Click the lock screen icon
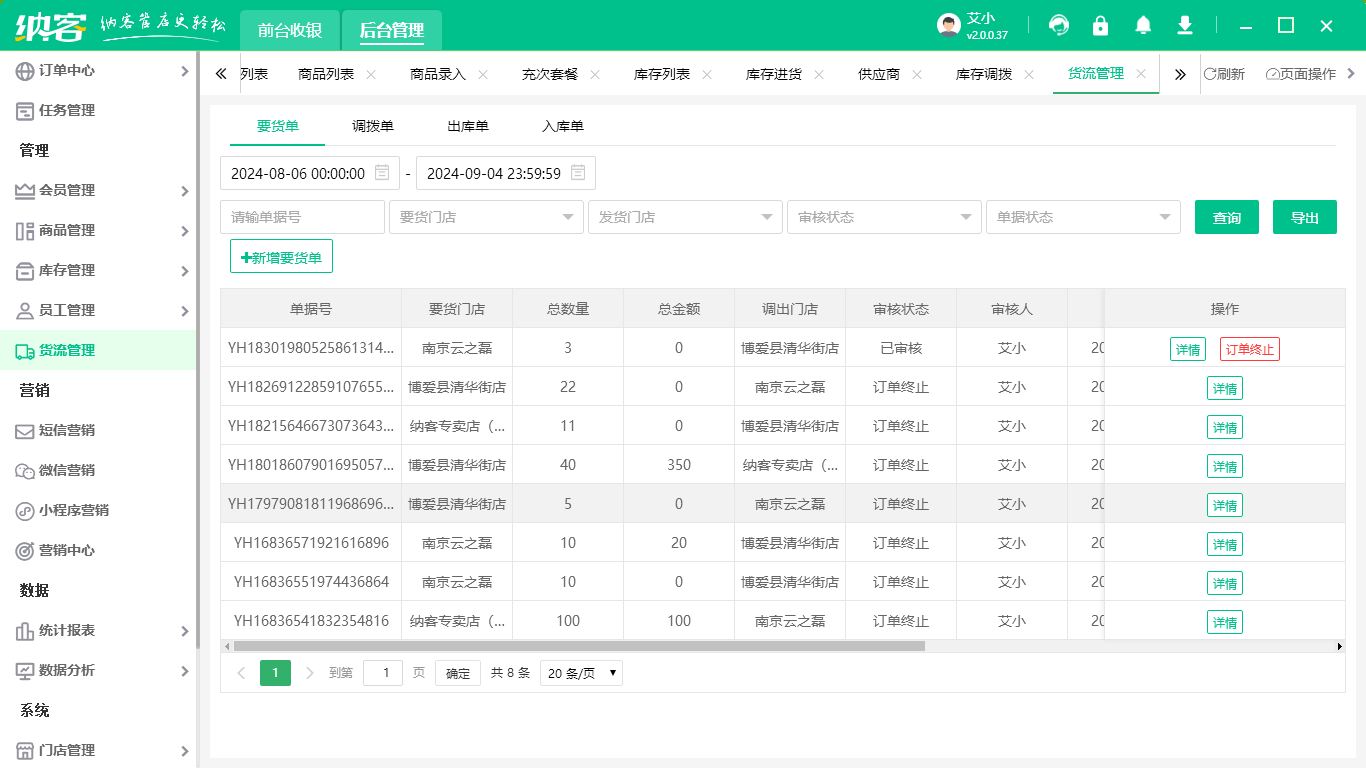 click(1101, 26)
